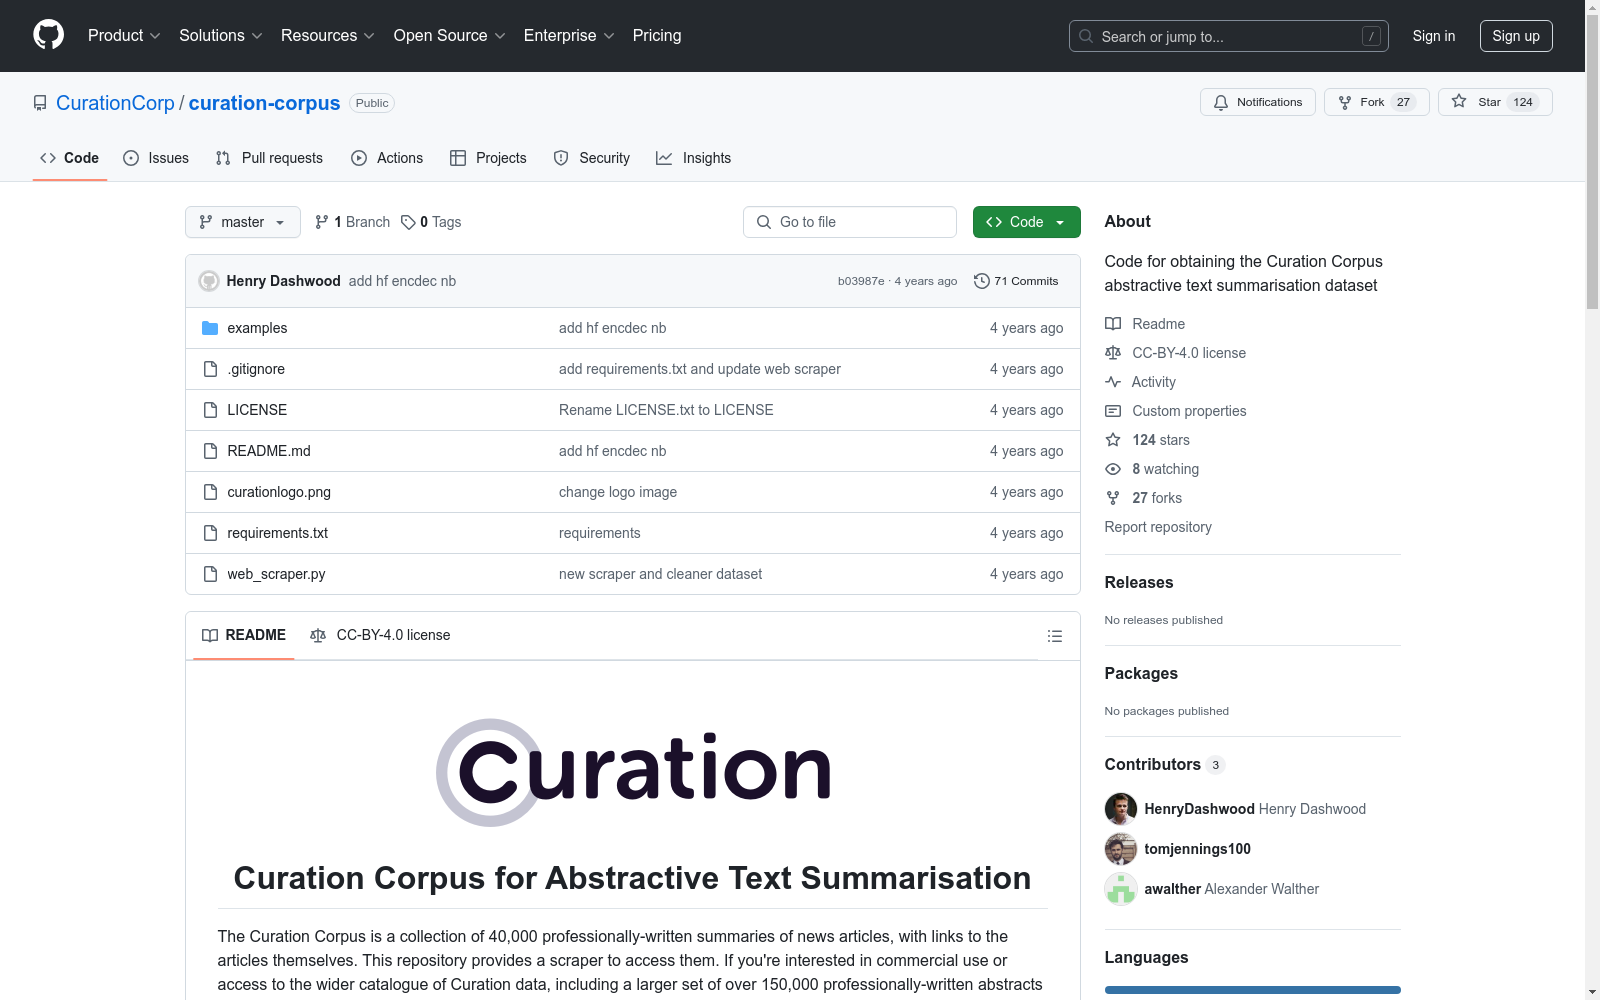Open the CurationCorp organization link
This screenshot has height=1000, width=1600.
(115, 103)
